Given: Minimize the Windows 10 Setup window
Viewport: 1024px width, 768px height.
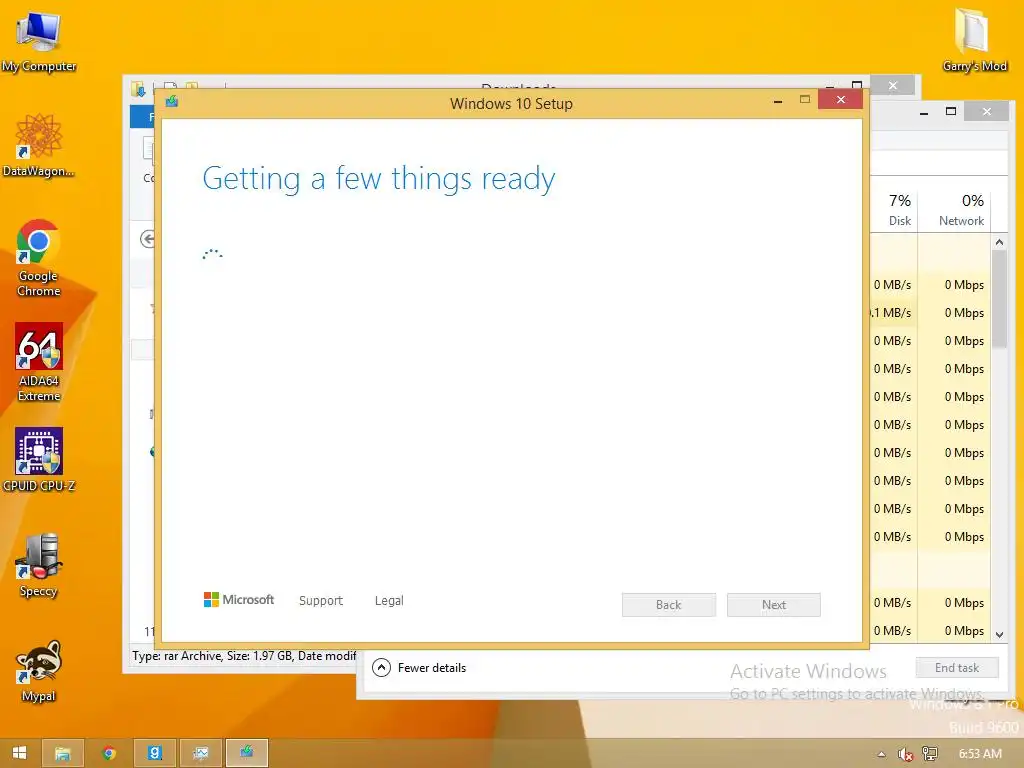Looking at the screenshot, I should click(778, 101).
